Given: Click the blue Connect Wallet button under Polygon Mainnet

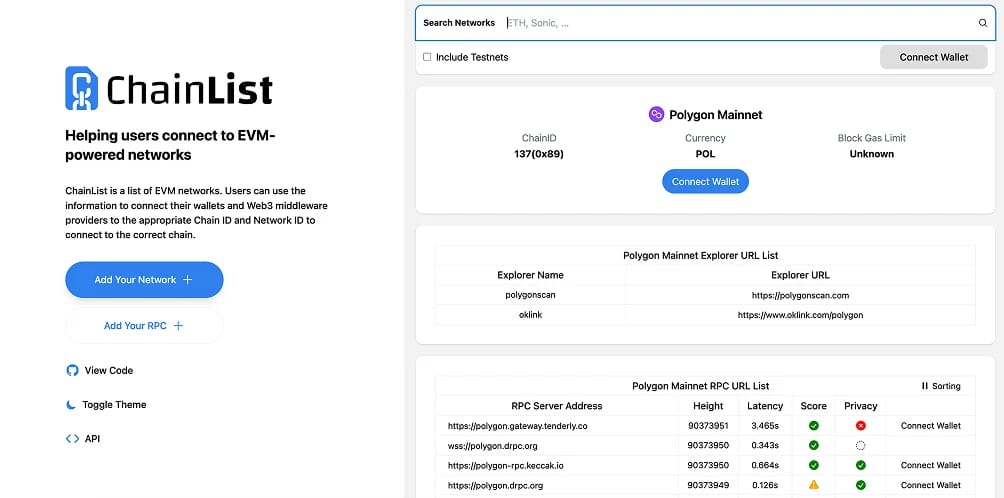Looking at the screenshot, I should [705, 182].
